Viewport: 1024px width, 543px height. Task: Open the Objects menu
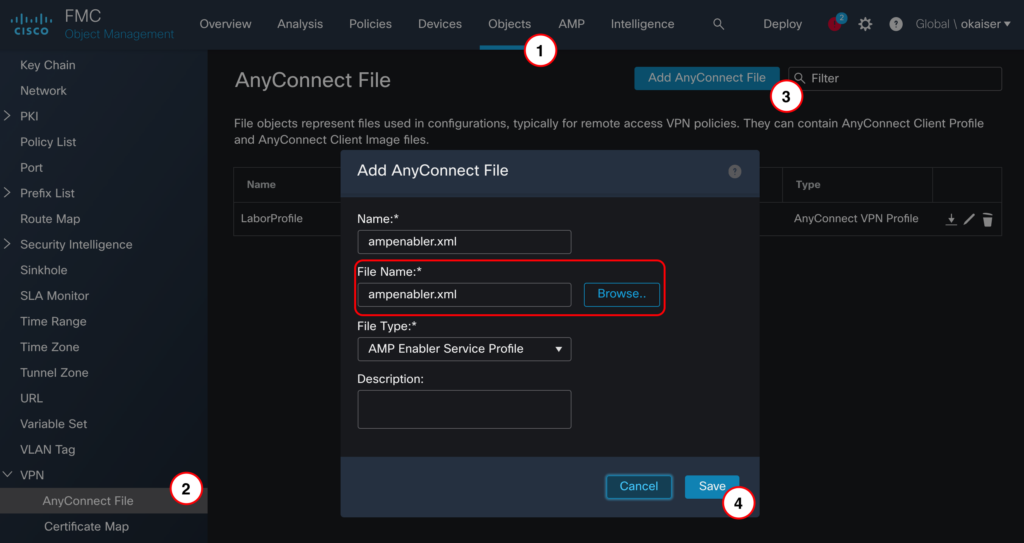(509, 24)
